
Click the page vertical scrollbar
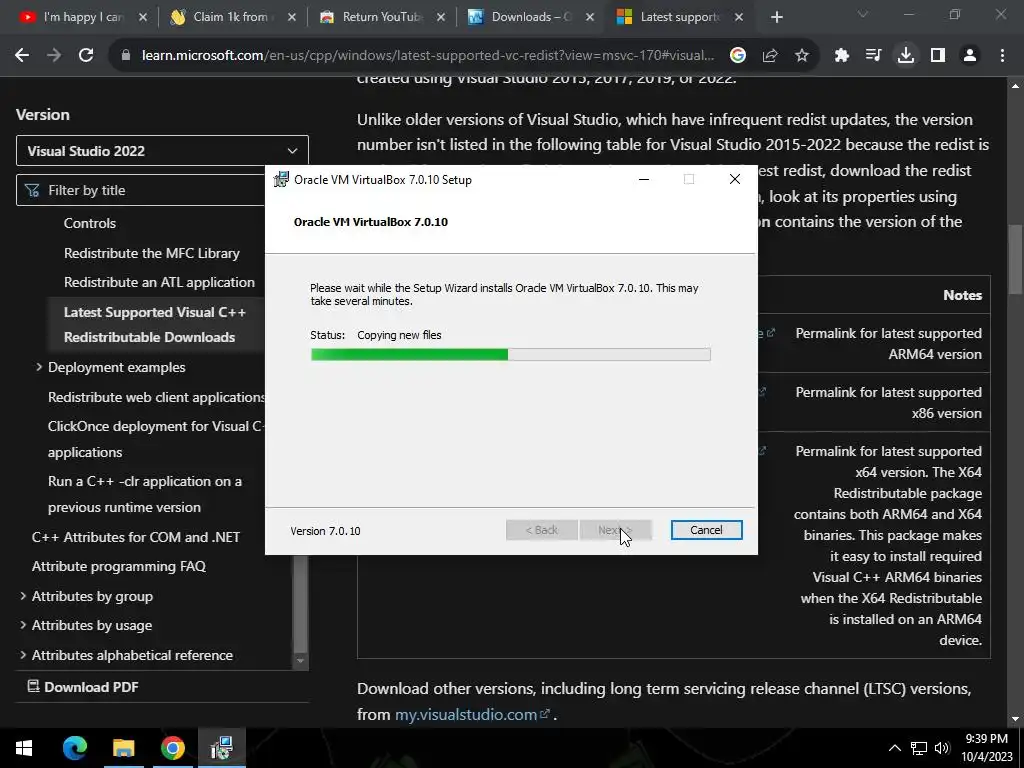click(1016, 259)
